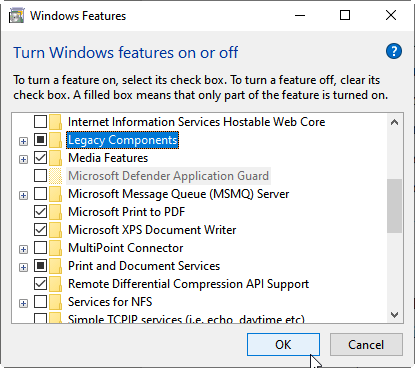
Task: Select the Media Features label
Action: click(x=108, y=158)
